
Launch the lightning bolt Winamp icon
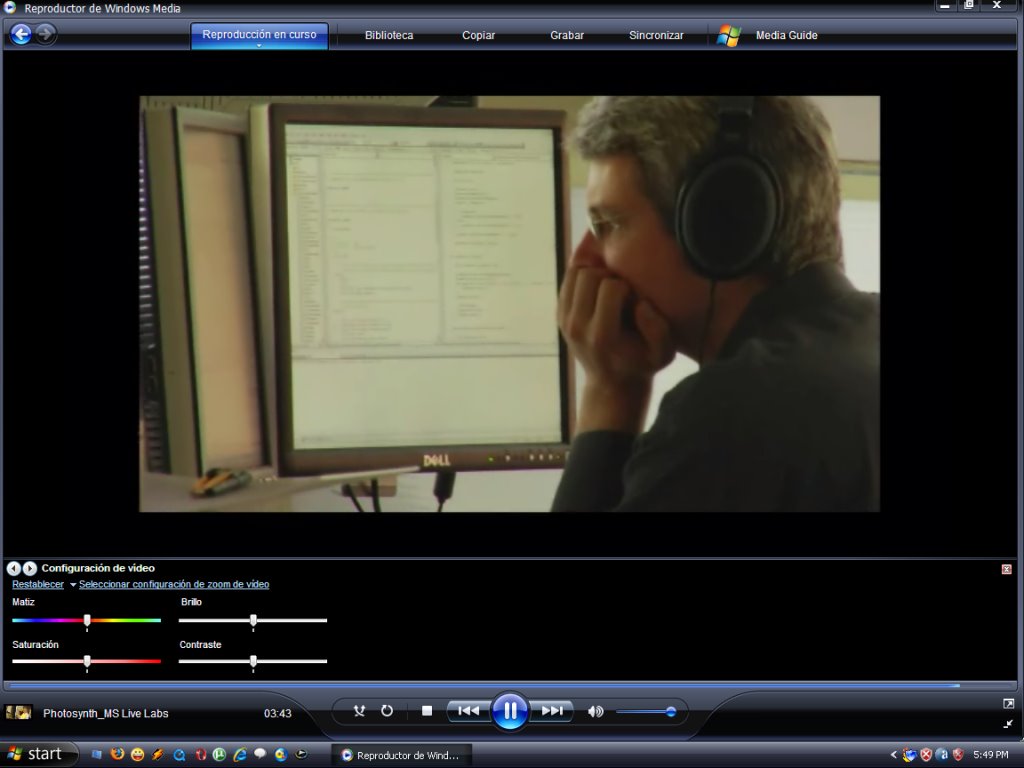[158, 755]
